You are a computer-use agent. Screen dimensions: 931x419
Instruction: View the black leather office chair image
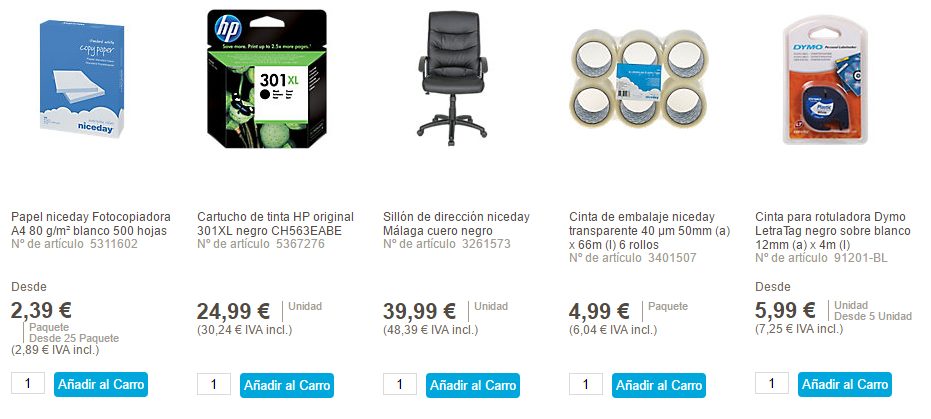(452, 79)
